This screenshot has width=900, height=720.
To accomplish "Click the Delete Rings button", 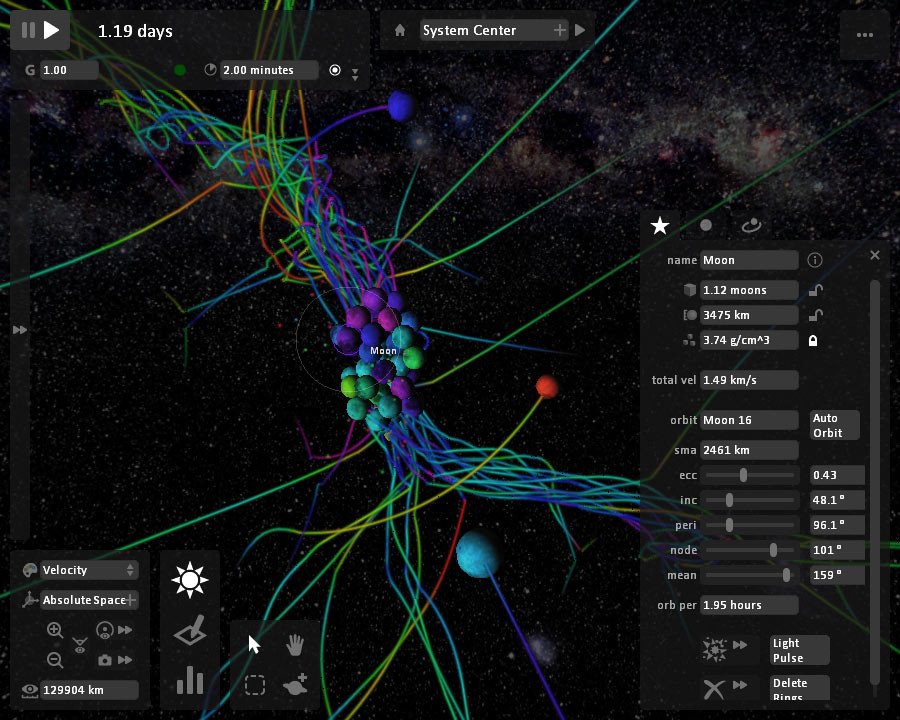I will pyautogui.click(x=799, y=688).
